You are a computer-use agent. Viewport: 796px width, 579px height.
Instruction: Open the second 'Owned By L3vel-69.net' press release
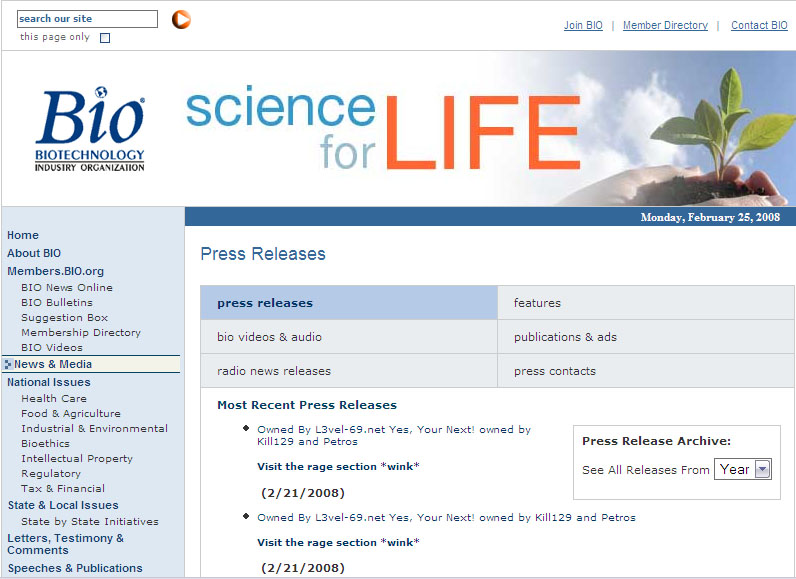point(446,518)
